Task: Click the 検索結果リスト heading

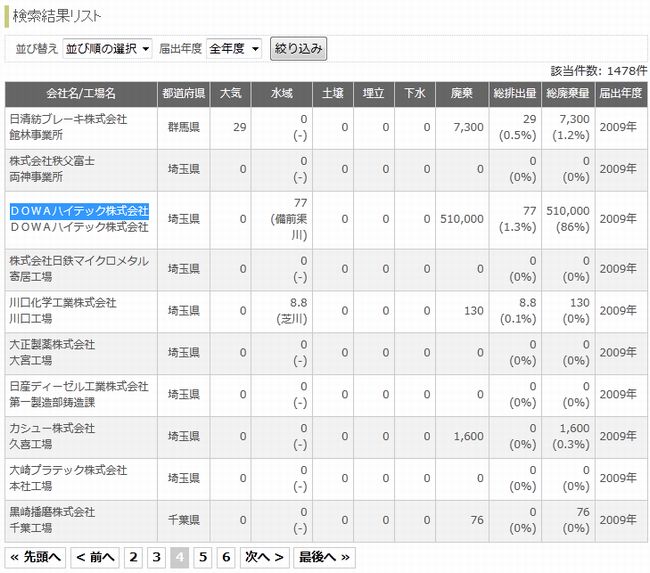Action: [x=57, y=16]
